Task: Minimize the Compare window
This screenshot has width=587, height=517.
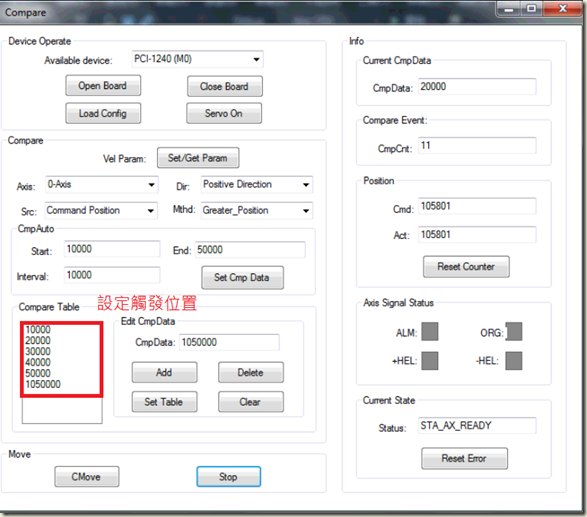Action: (509, 9)
